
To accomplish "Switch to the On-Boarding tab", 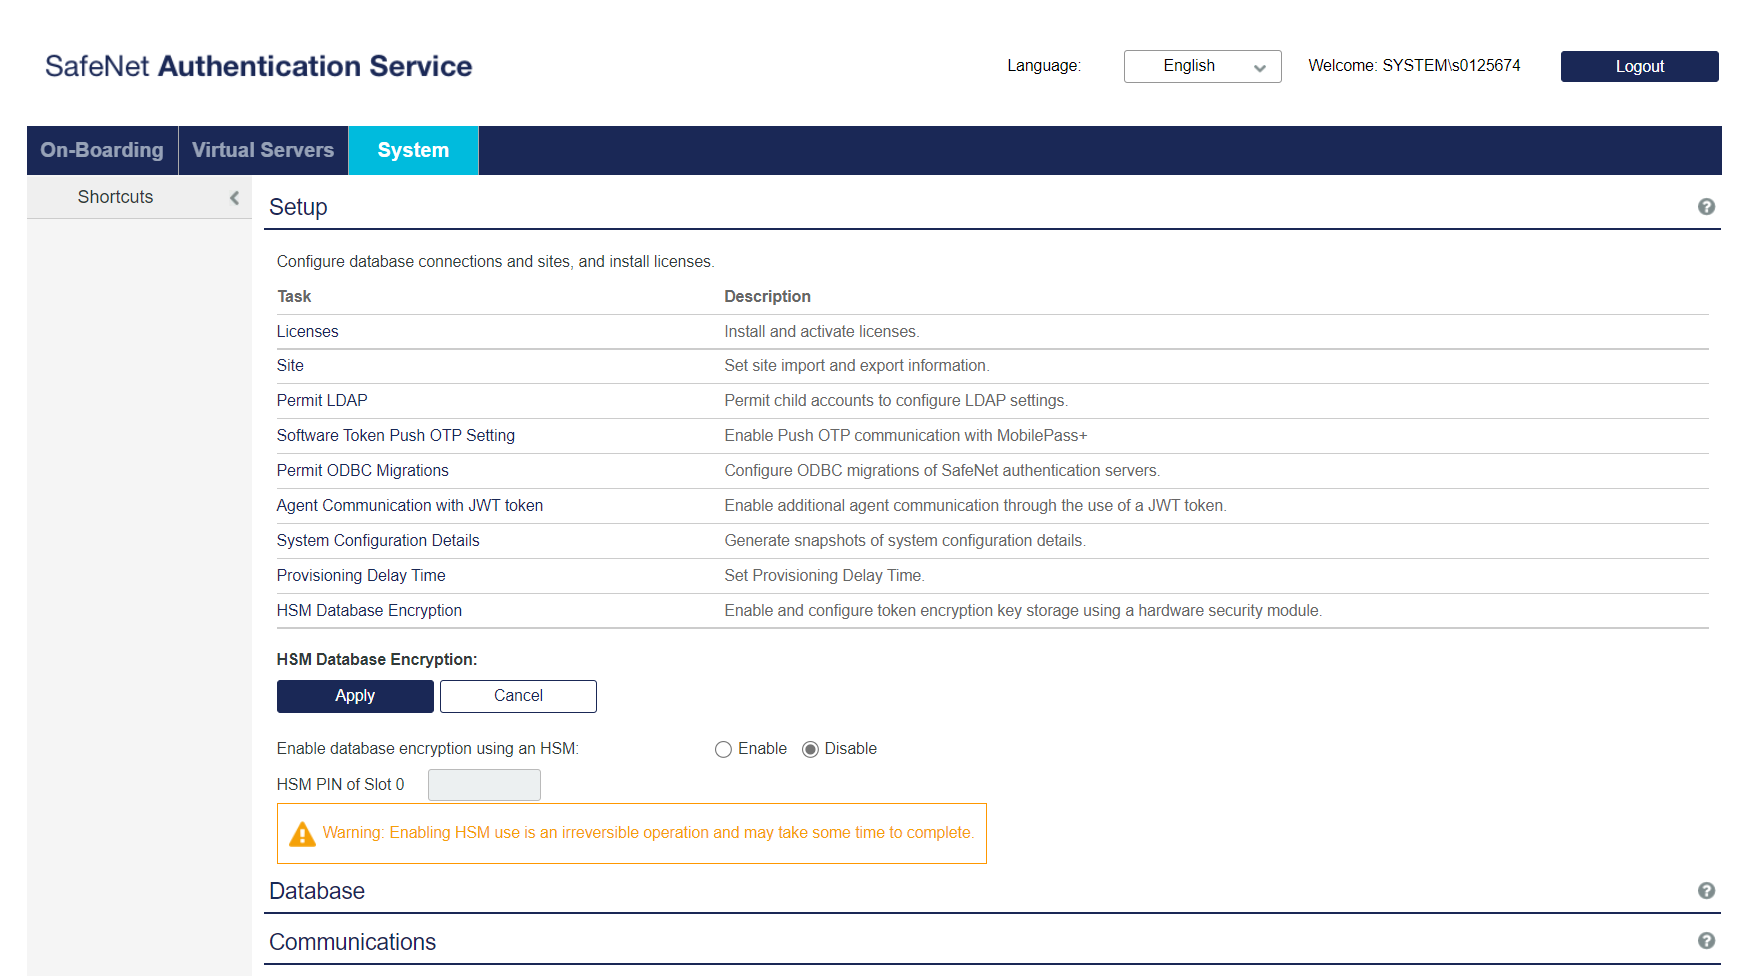I will tap(101, 150).
